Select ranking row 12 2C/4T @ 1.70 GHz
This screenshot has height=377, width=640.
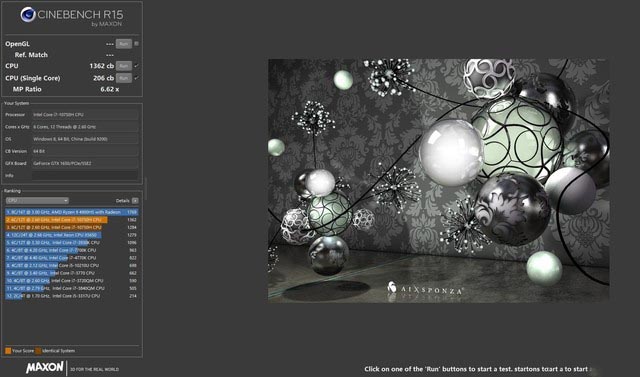(71, 296)
